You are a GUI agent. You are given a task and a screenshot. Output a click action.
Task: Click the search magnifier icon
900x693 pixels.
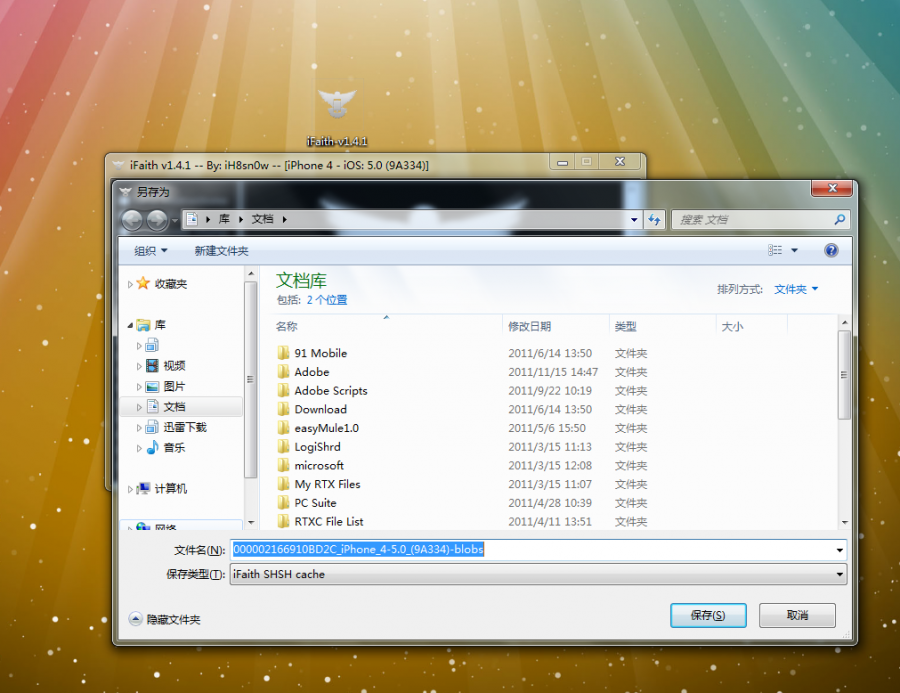point(839,219)
